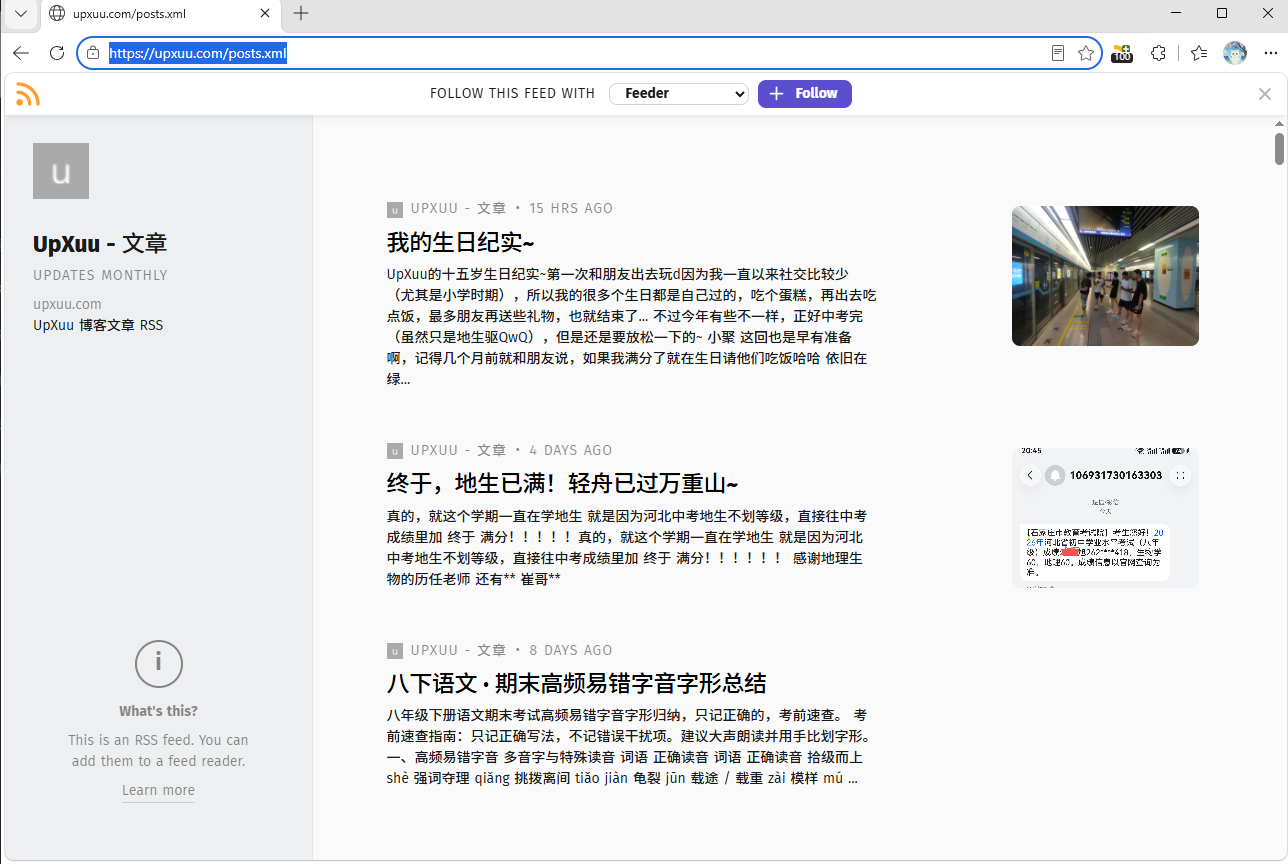1288x864 pixels.
Task: Open the browser extensions puzzle icon
Action: tap(1159, 53)
